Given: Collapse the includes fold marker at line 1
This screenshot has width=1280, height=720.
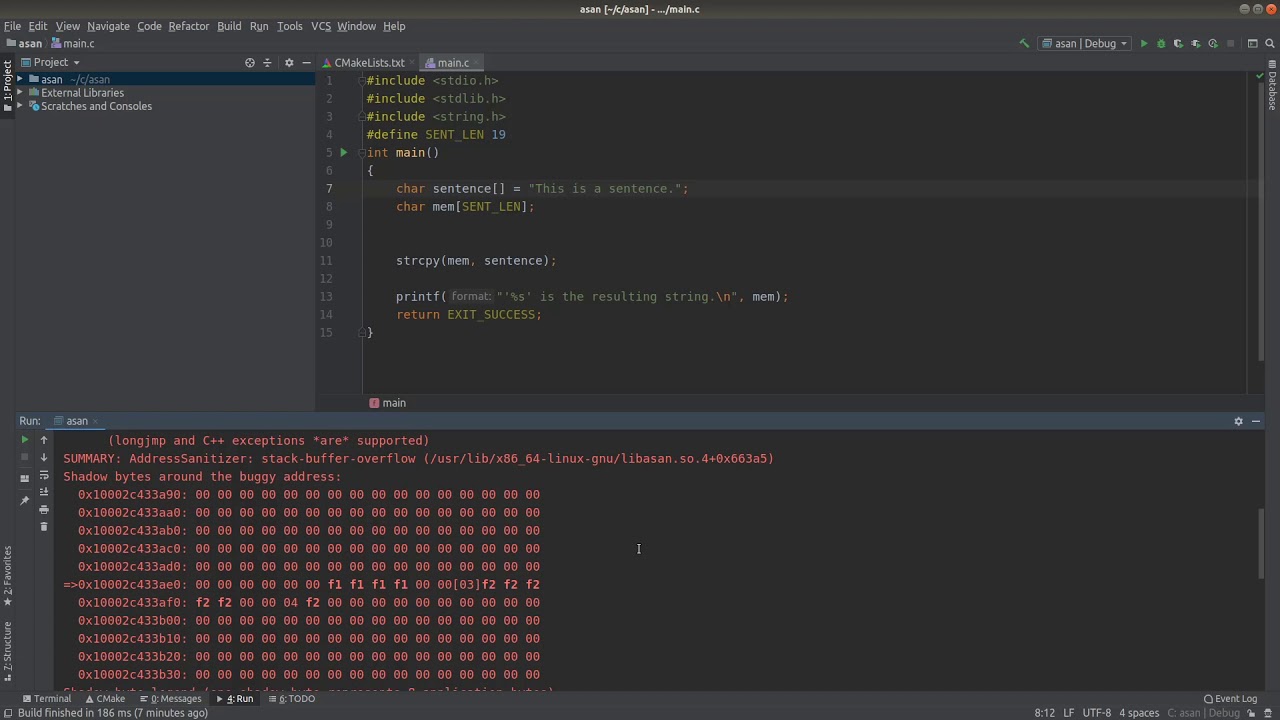Looking at the screenshot, I should coord(361,81).
